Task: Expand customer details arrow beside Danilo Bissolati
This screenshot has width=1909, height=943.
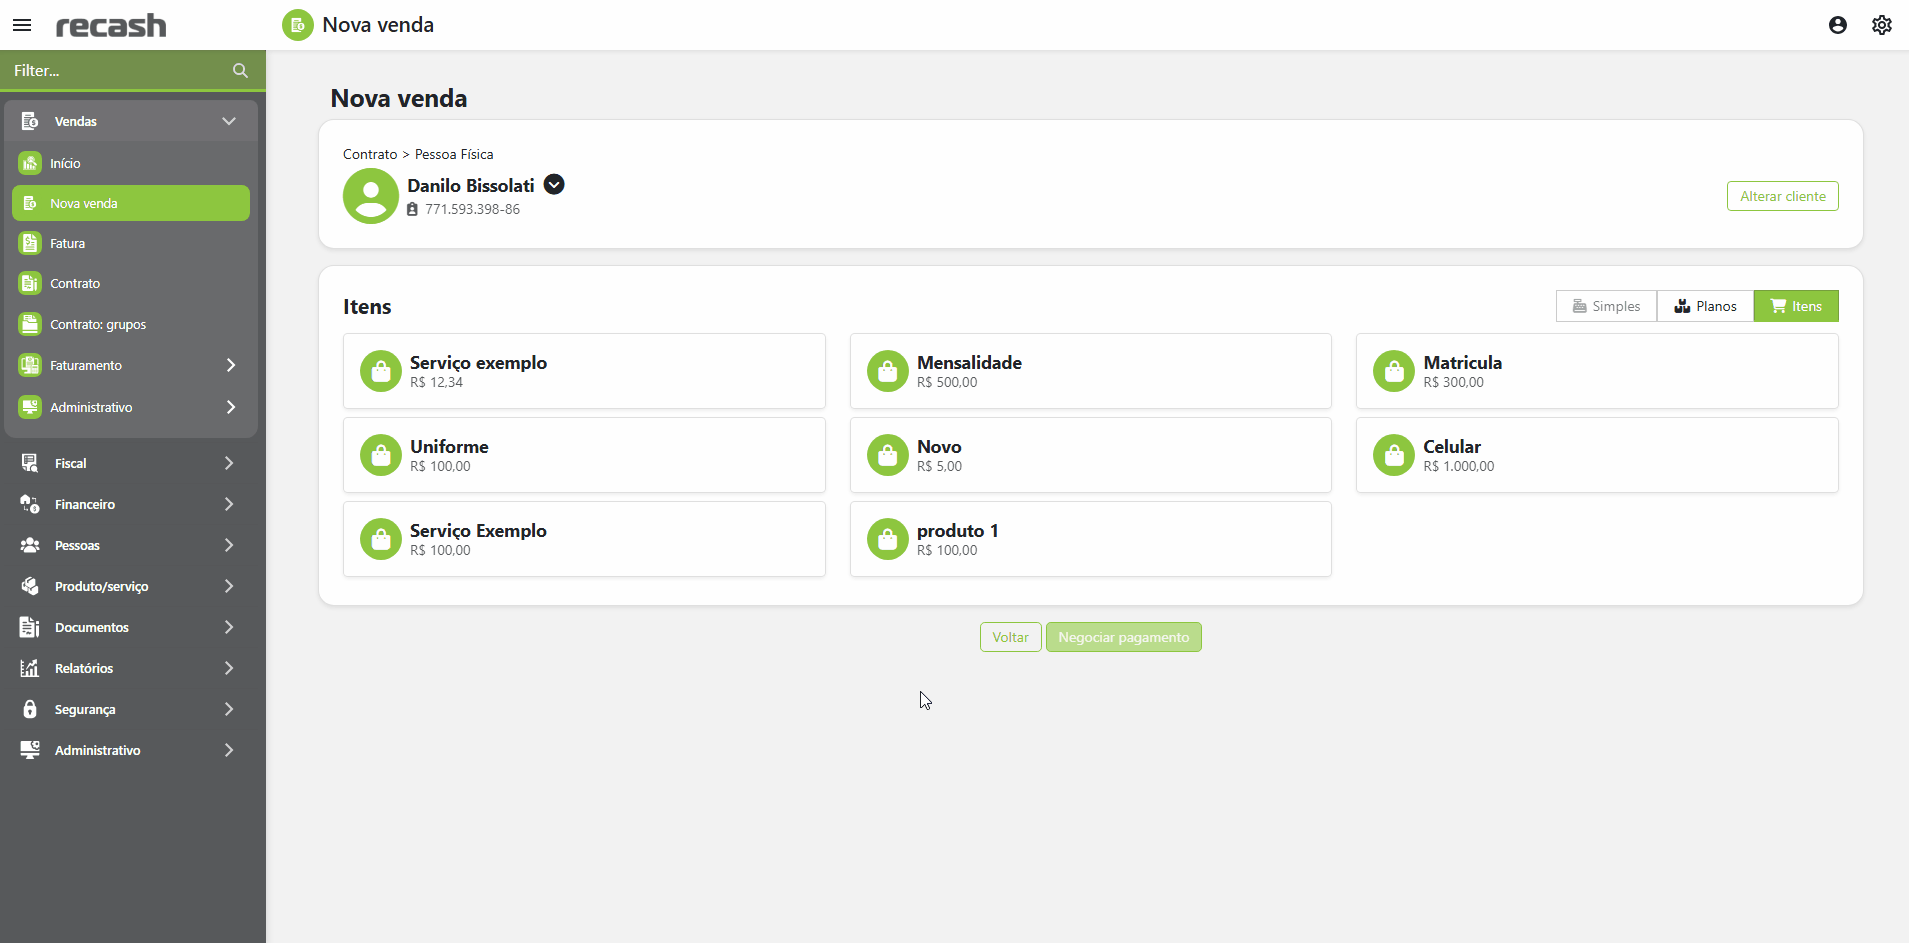Action: [554, 185]
